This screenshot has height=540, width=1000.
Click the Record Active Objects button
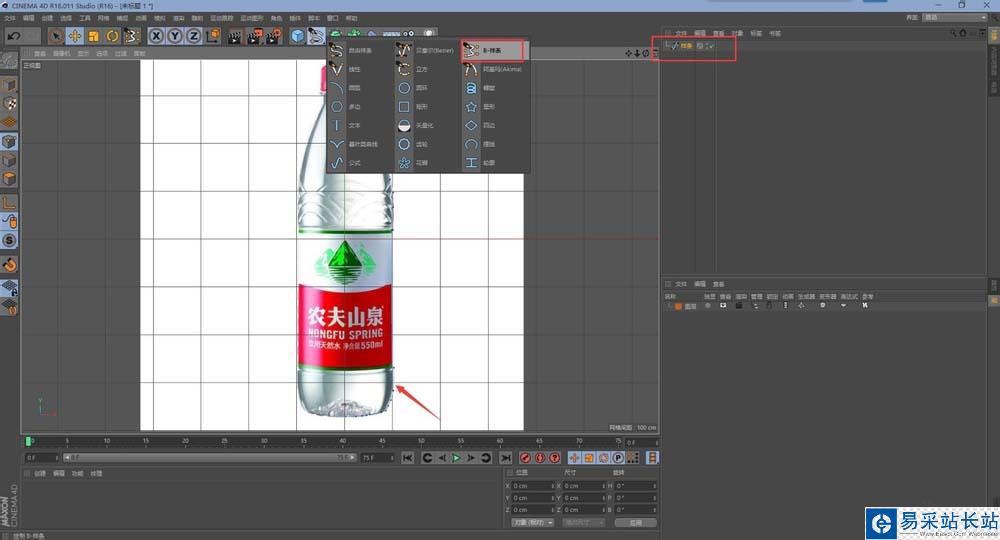point(526,458)
